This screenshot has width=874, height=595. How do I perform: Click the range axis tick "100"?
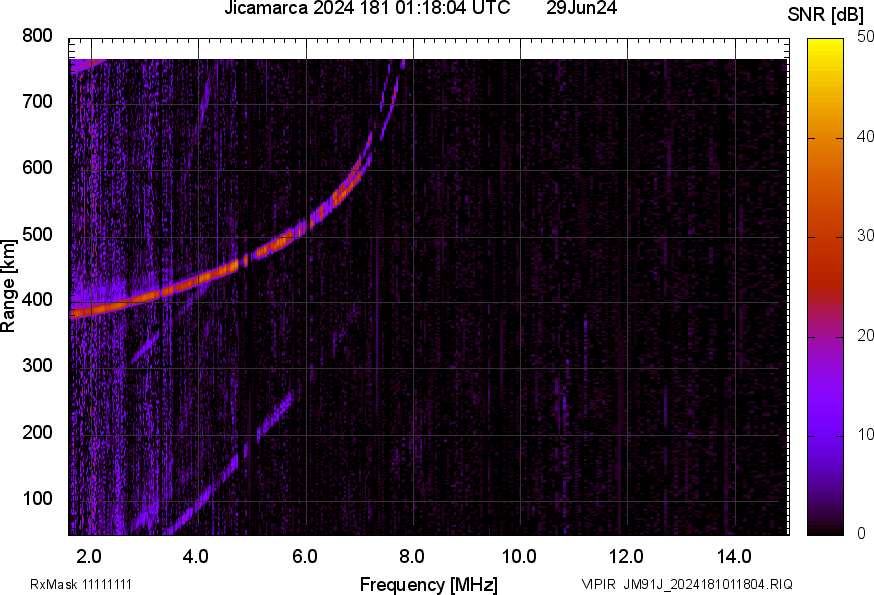point(37,498)
